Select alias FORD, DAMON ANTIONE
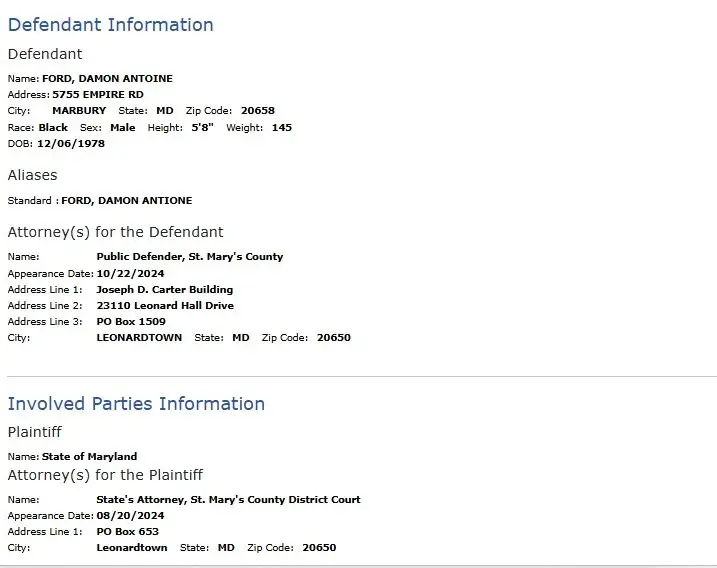This screenshot has width=717, height=568. coord(127,201)
